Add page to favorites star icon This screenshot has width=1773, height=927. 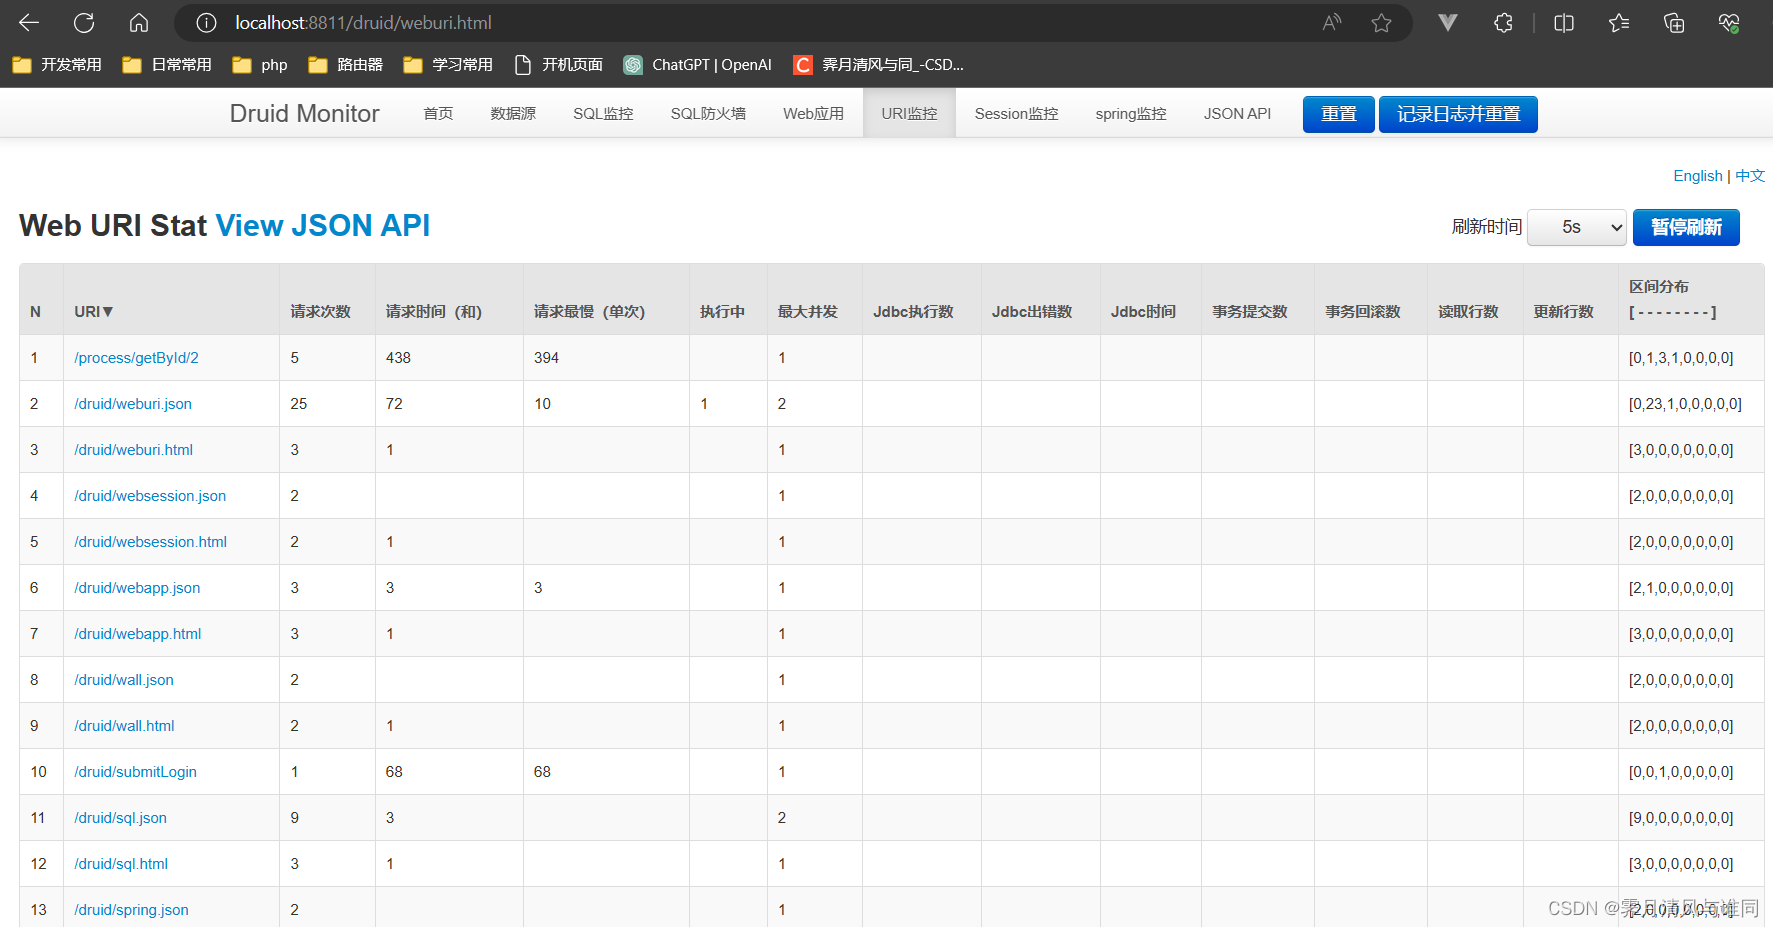pos(1381,22)
